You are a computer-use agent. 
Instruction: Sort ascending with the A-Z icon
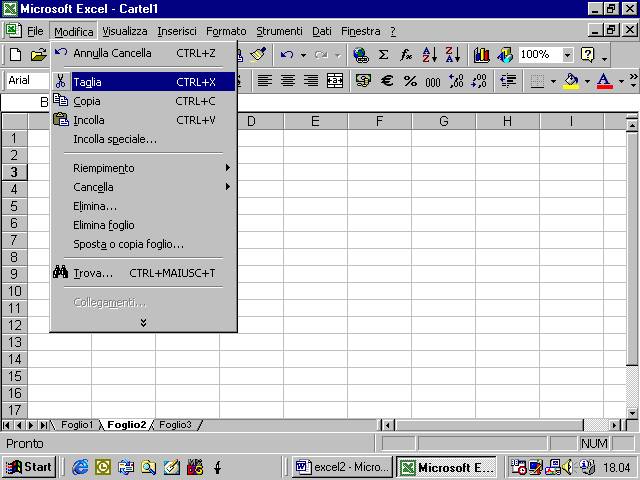coord(430,54)
